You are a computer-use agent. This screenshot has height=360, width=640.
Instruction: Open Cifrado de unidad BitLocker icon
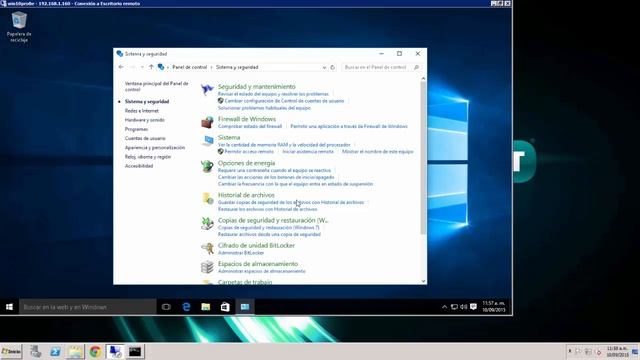click(207, 248)
